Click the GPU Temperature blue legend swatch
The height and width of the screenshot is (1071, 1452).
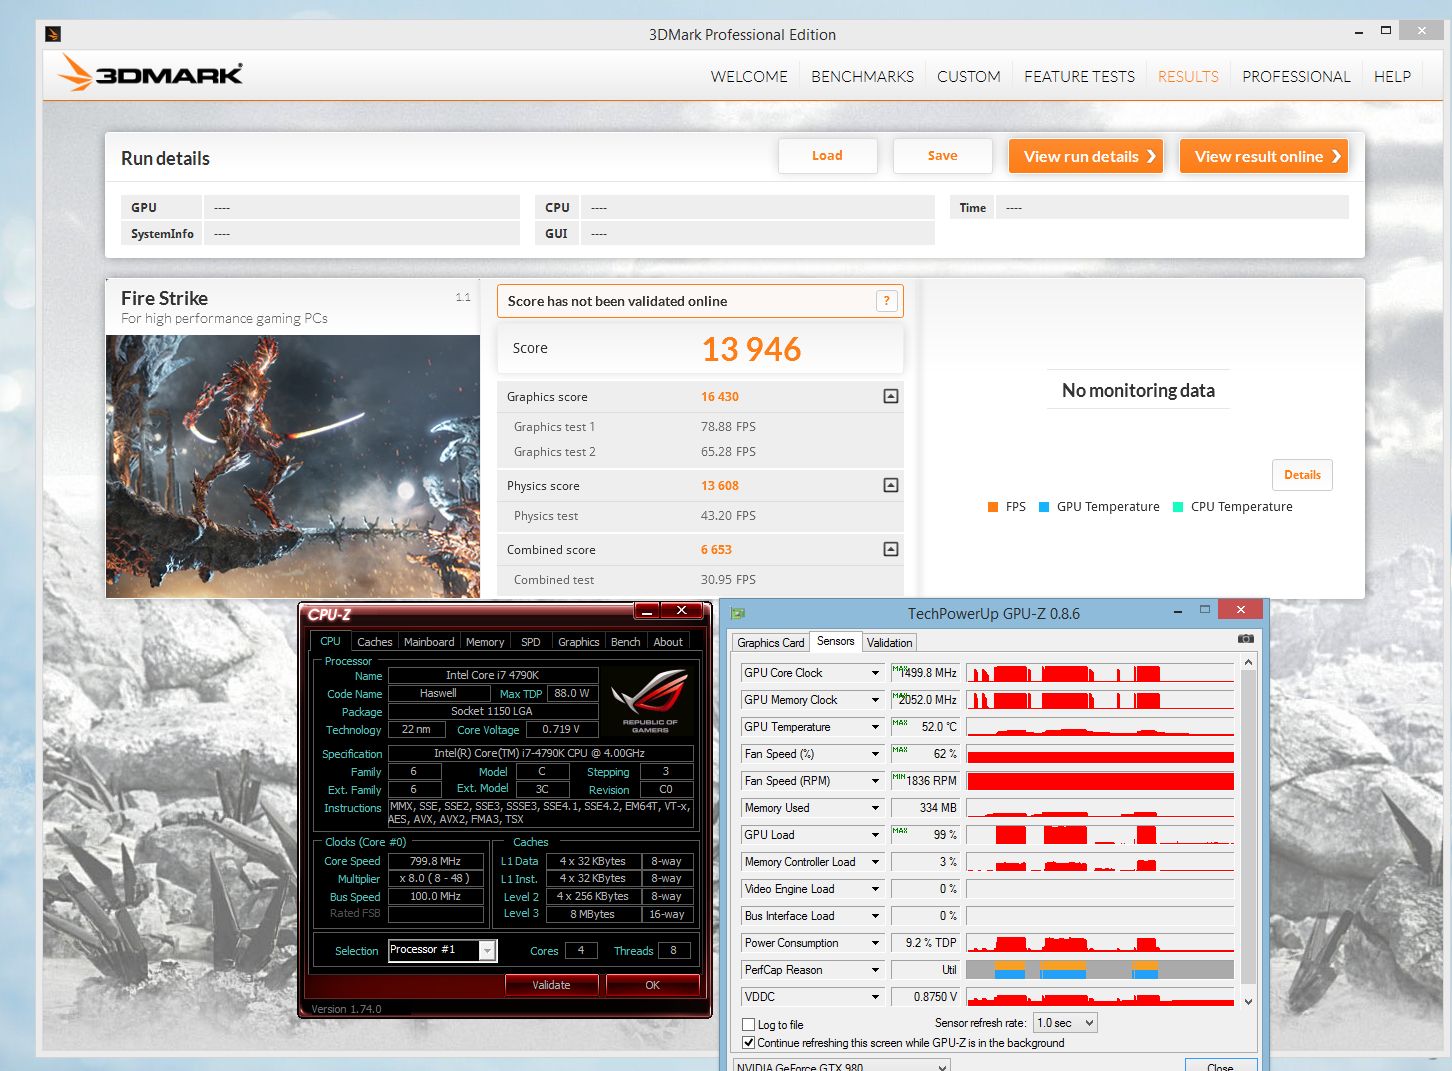click(1044, 507)
